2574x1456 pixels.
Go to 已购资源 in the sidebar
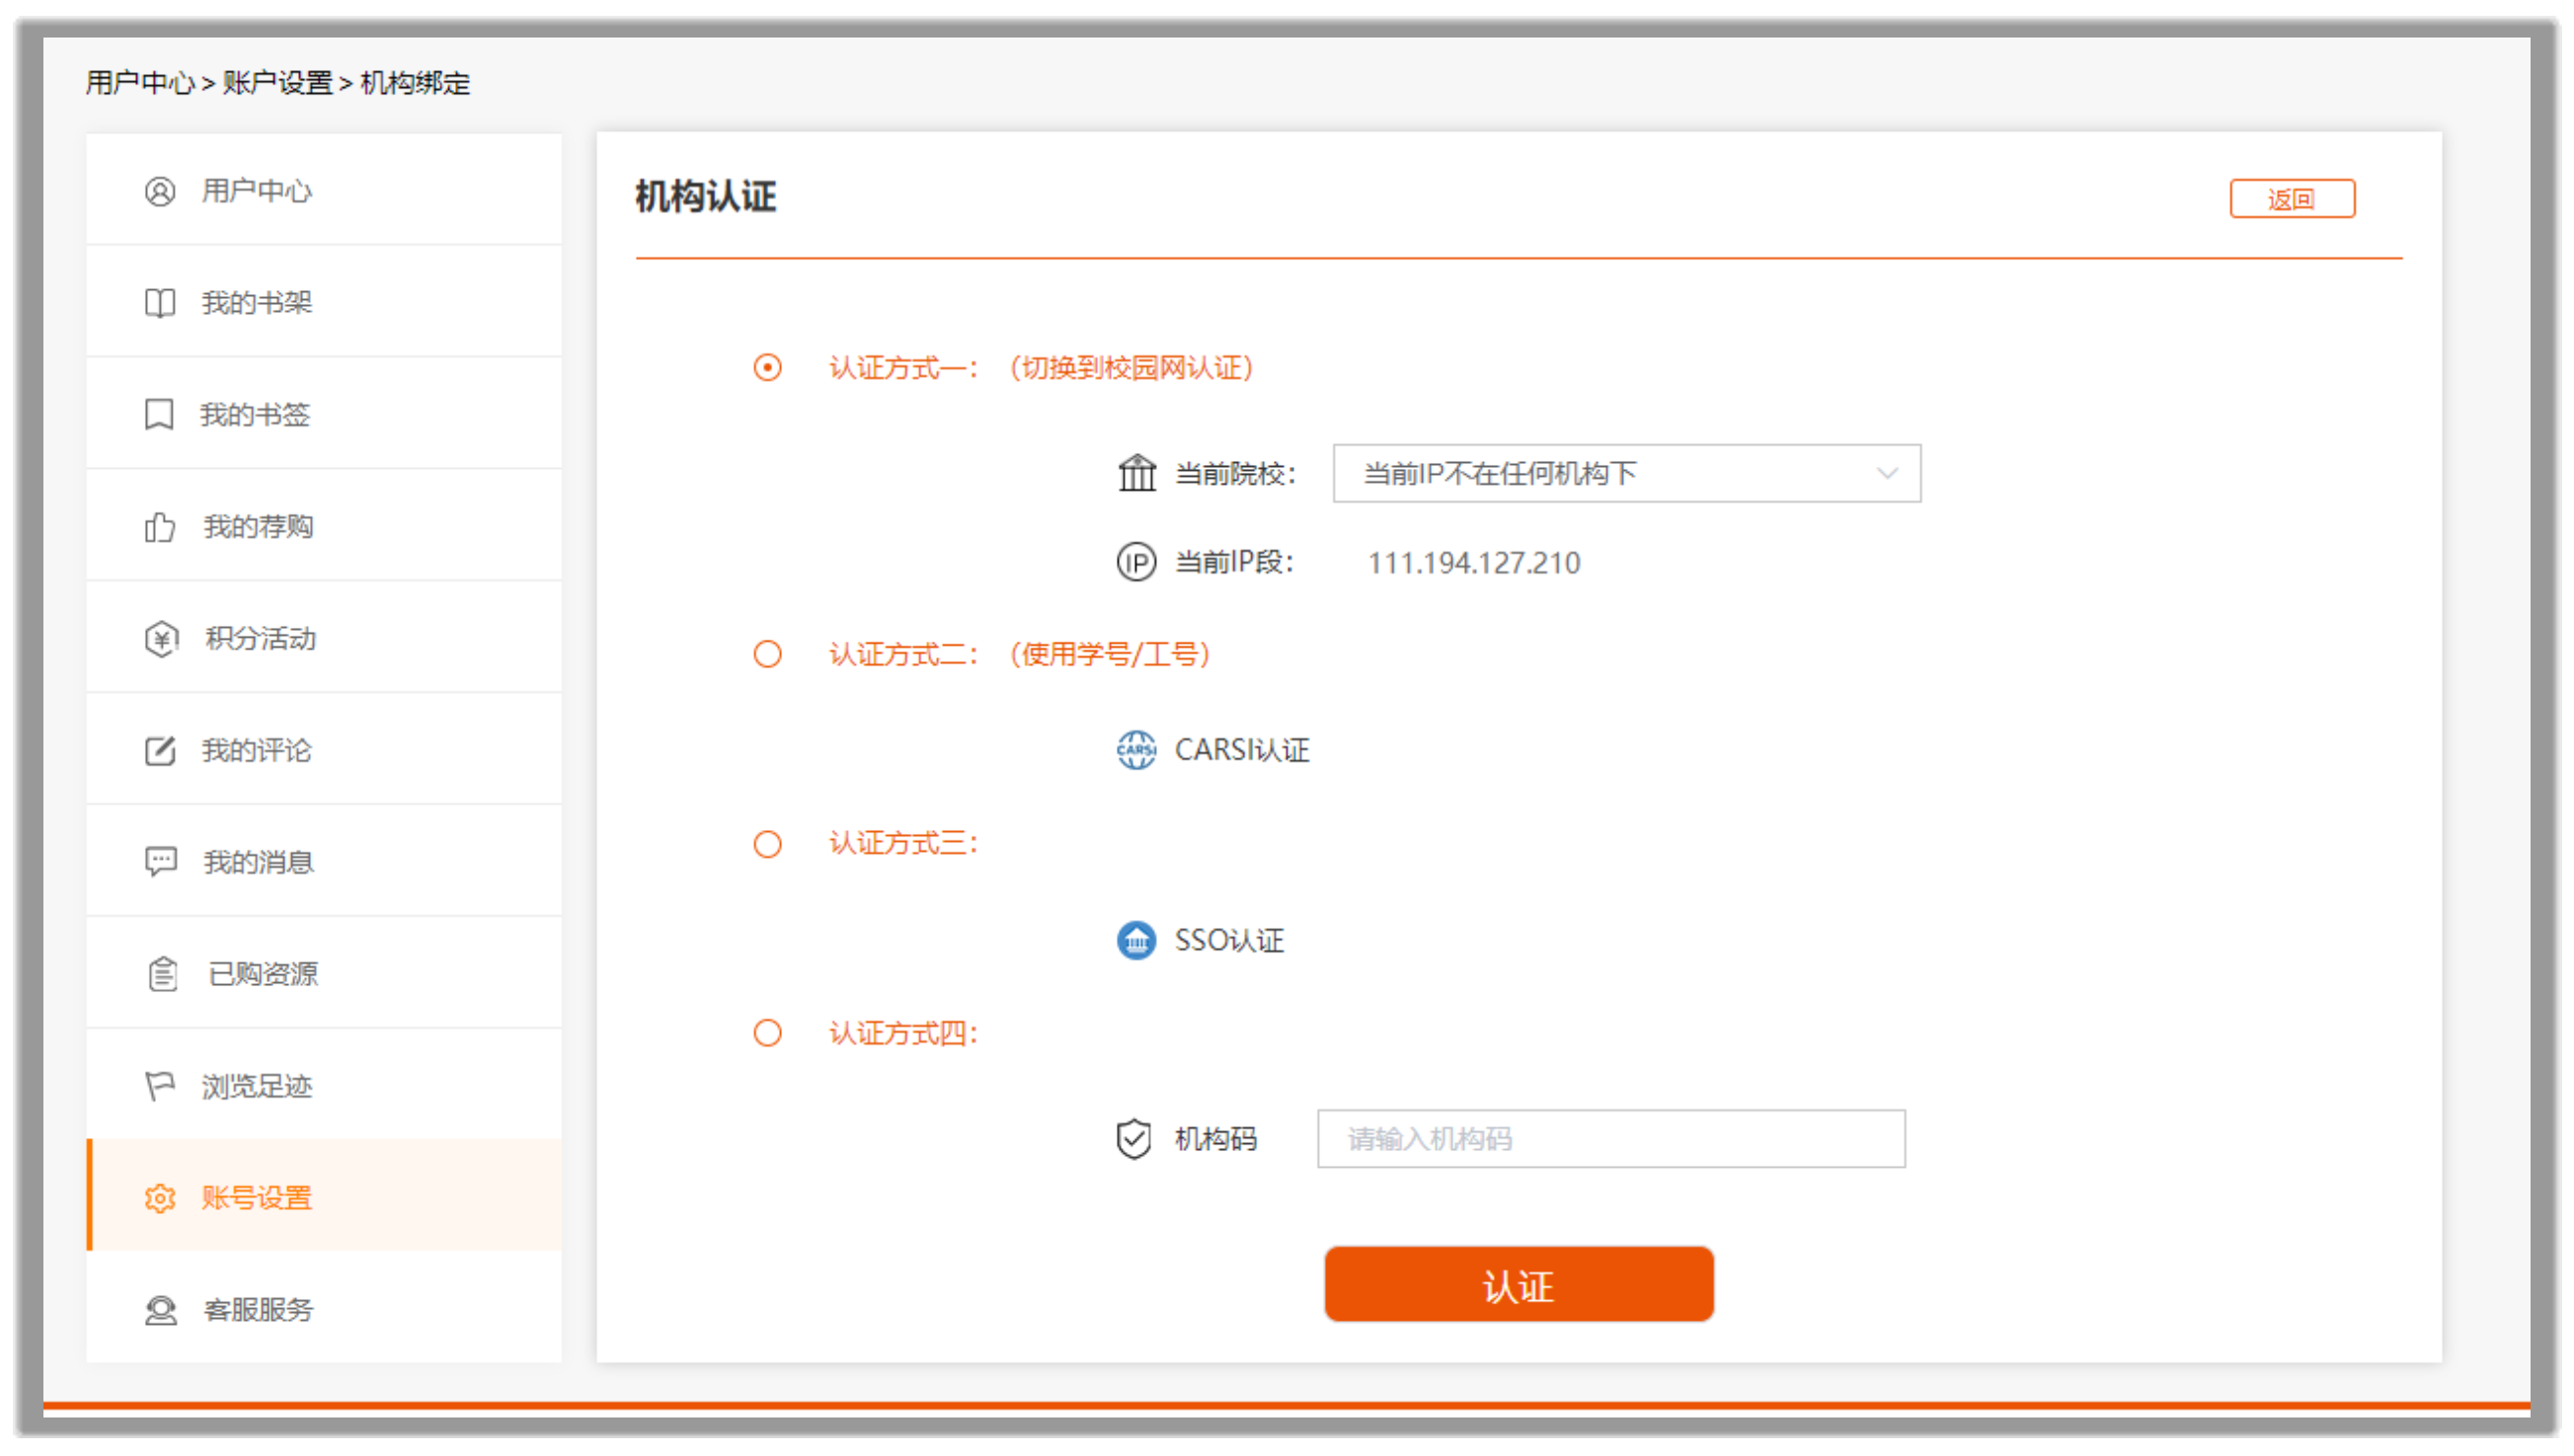[262, 974]
